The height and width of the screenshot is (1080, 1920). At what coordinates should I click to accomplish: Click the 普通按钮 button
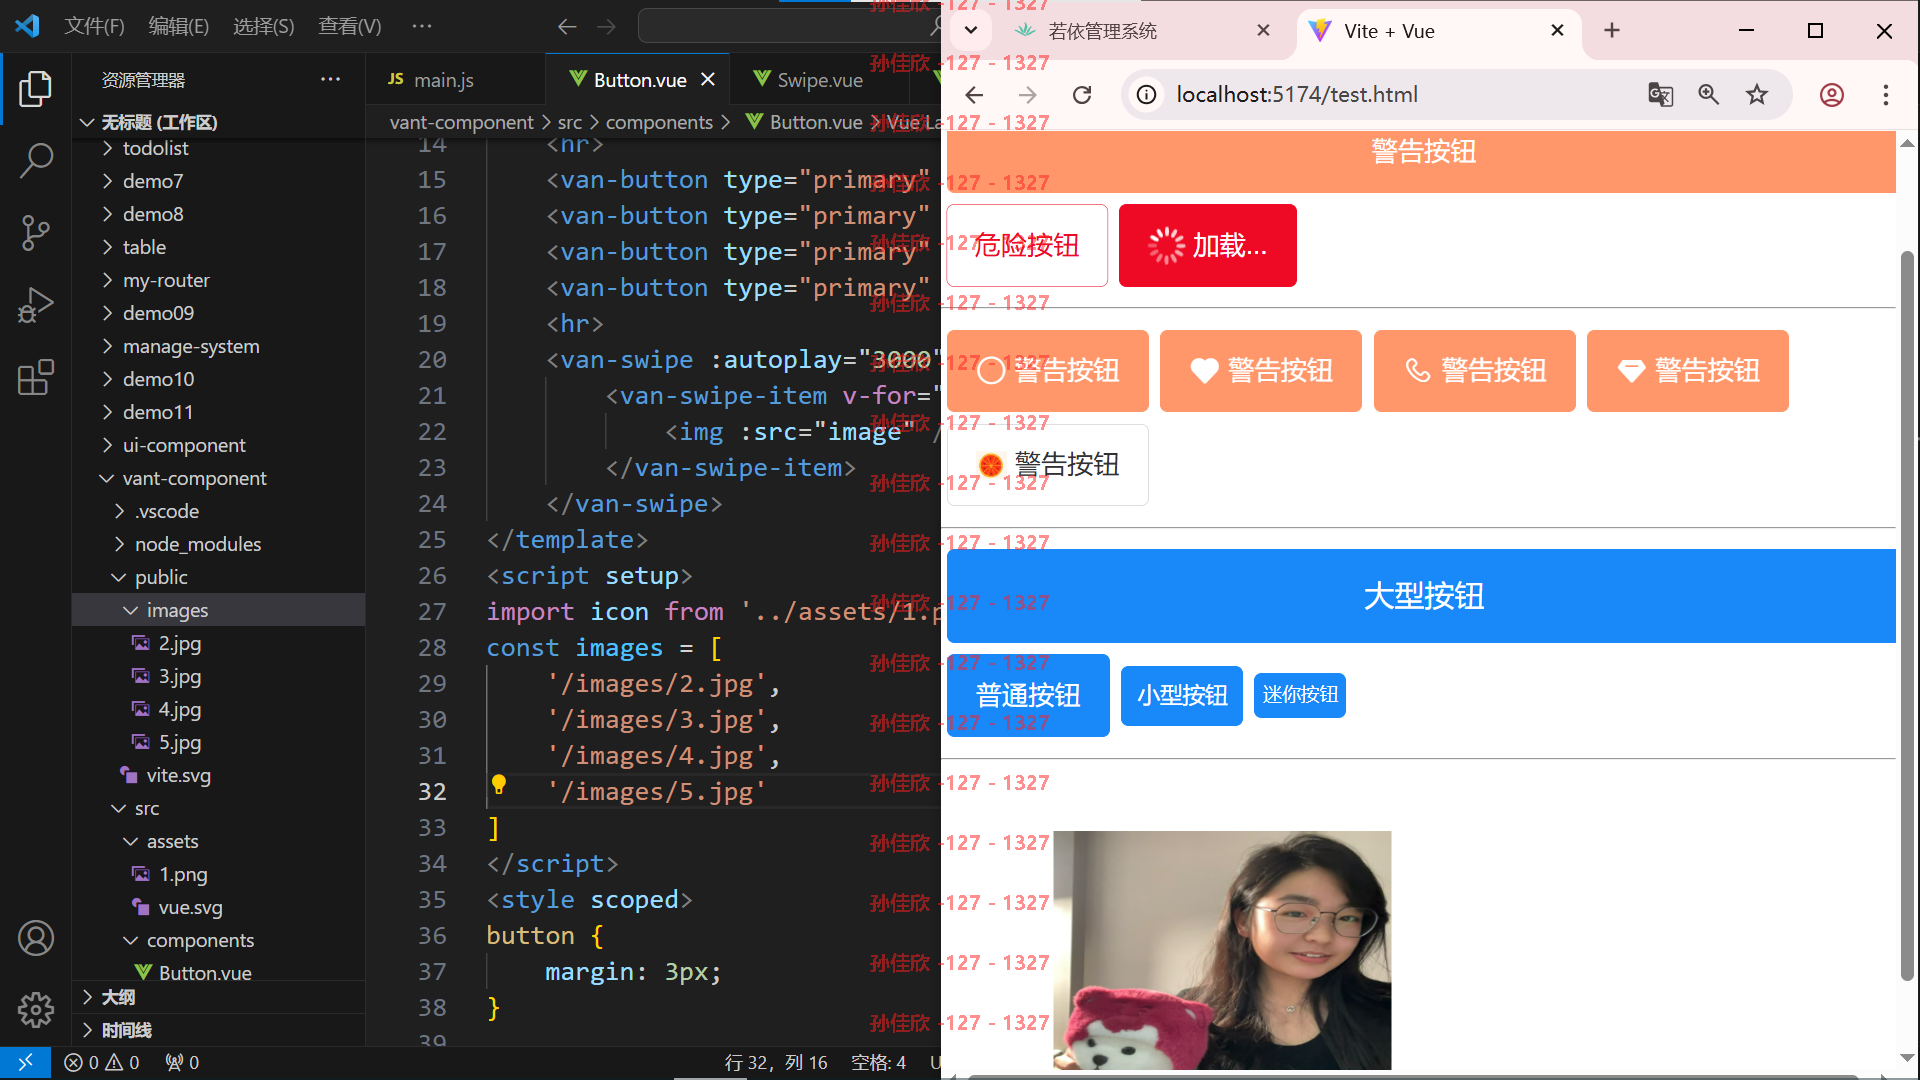point(1028,695)
